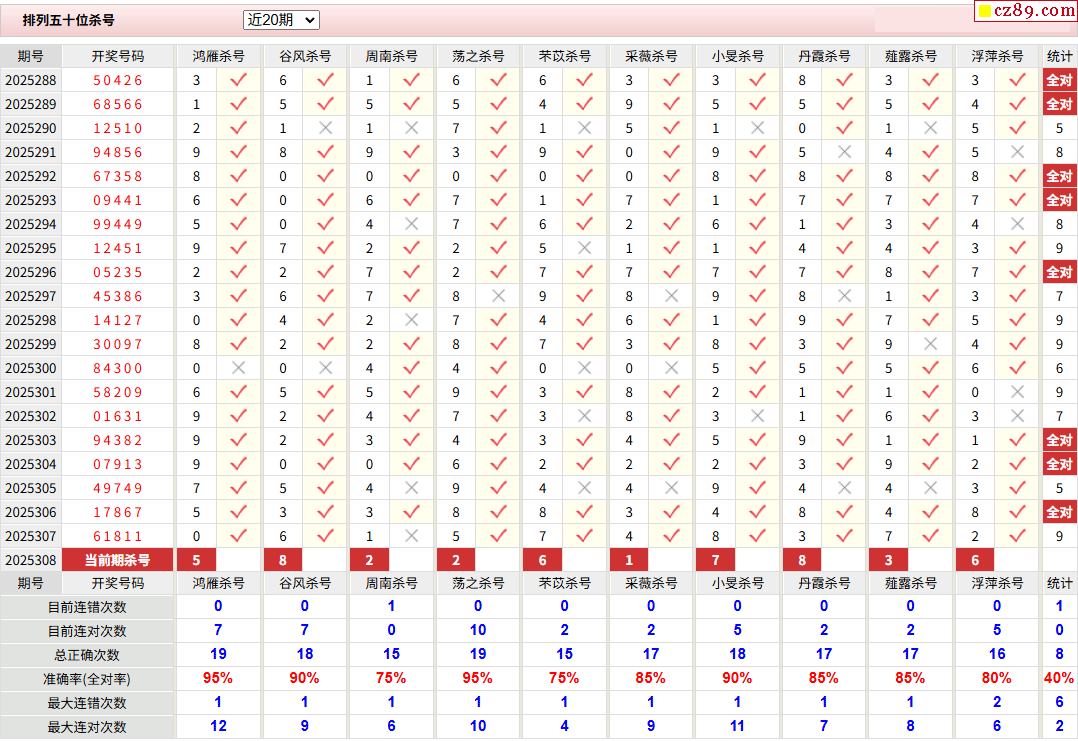Click the 全对 badge in row 2025288
1078x741 pixels.
[x=1059, y=80]
